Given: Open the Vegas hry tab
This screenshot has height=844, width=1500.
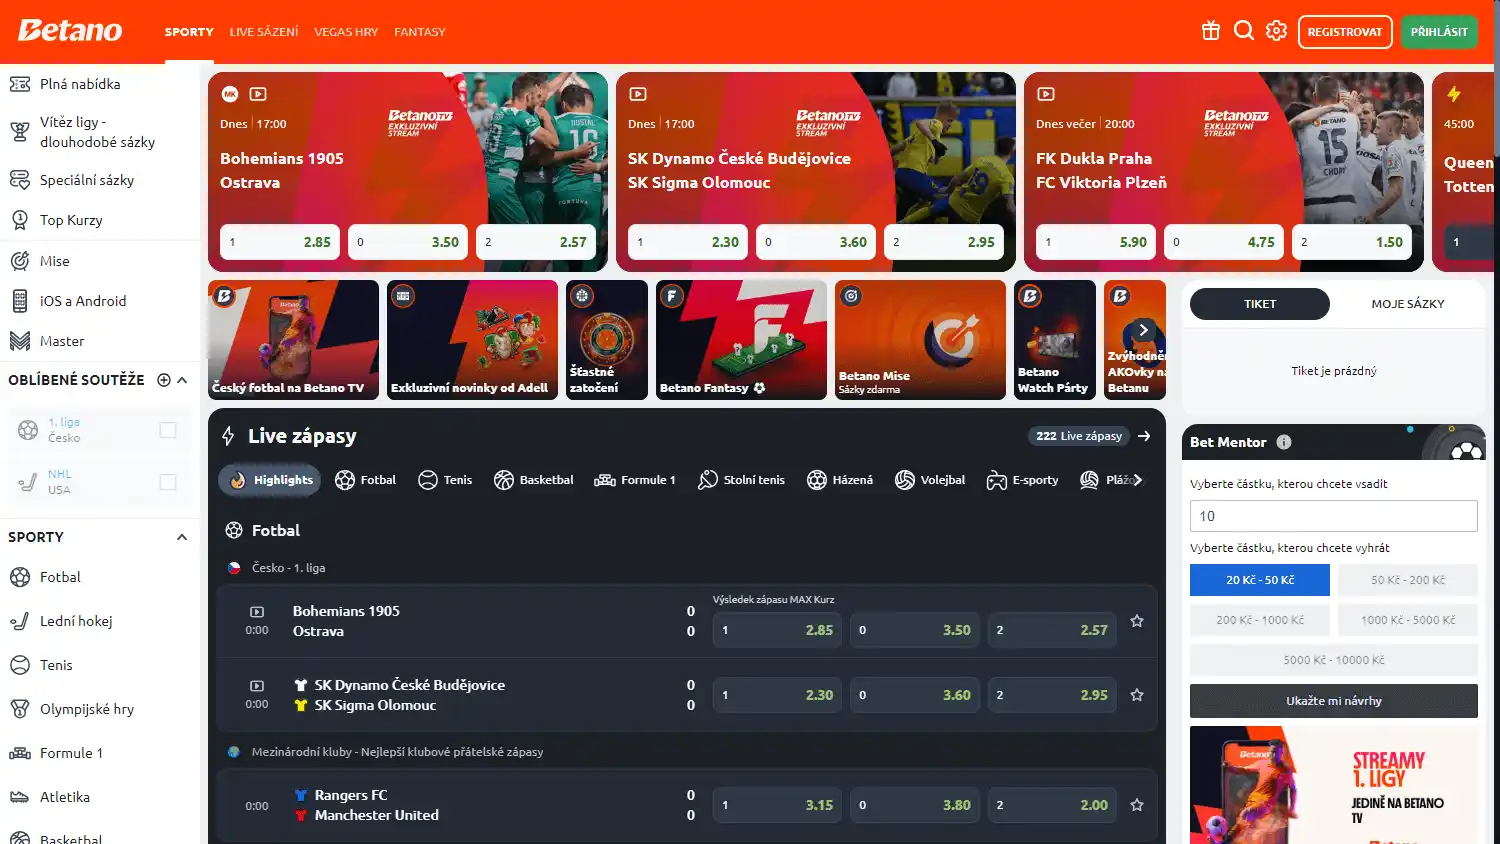Looking at the screenshot, I should tap(346, 32).
